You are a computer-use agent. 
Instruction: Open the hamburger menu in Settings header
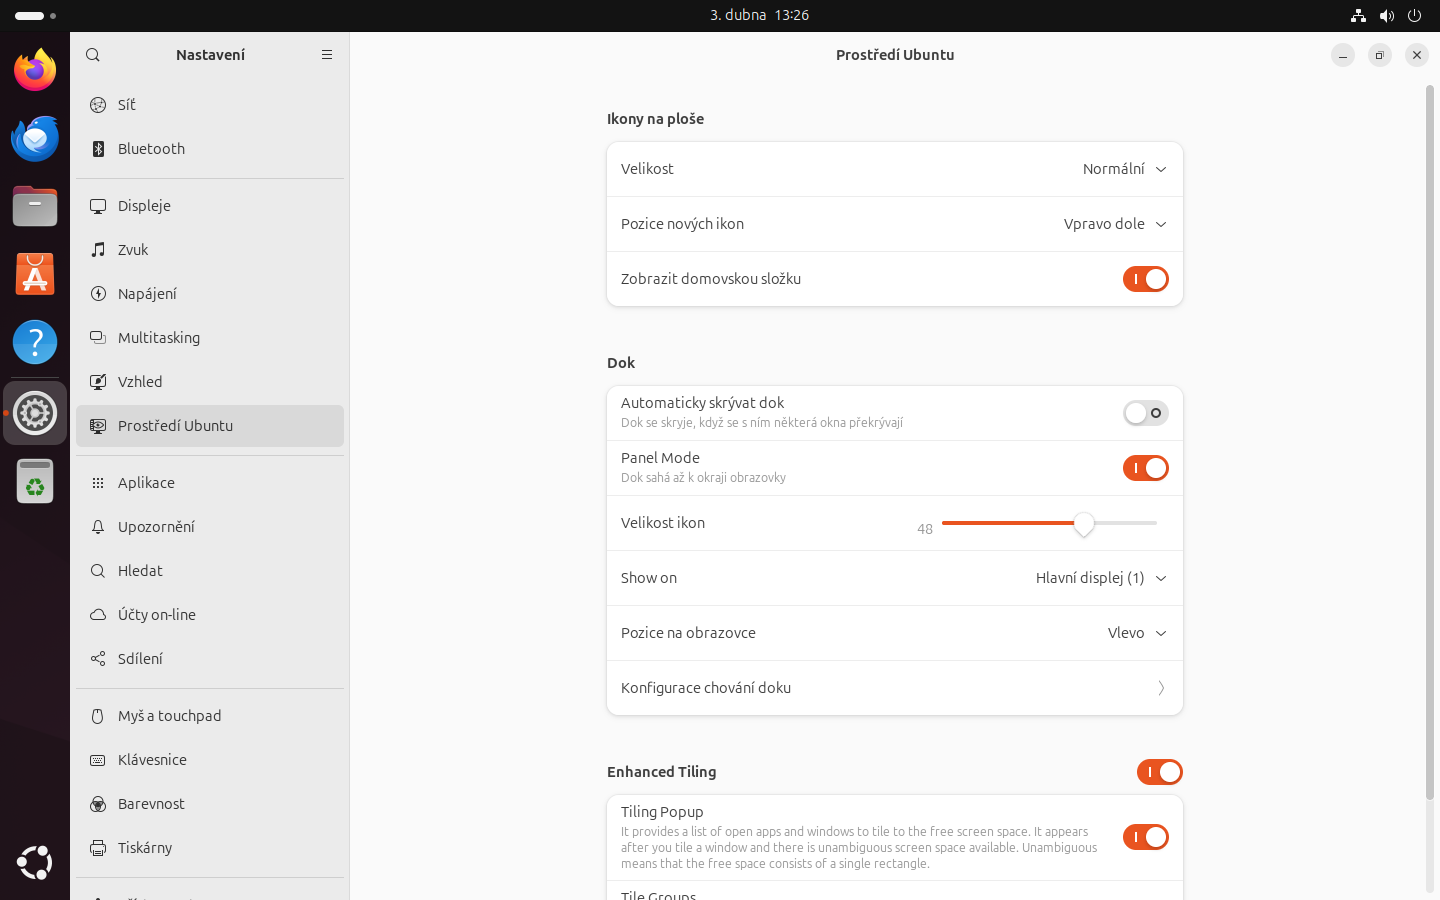click(327, 55)
